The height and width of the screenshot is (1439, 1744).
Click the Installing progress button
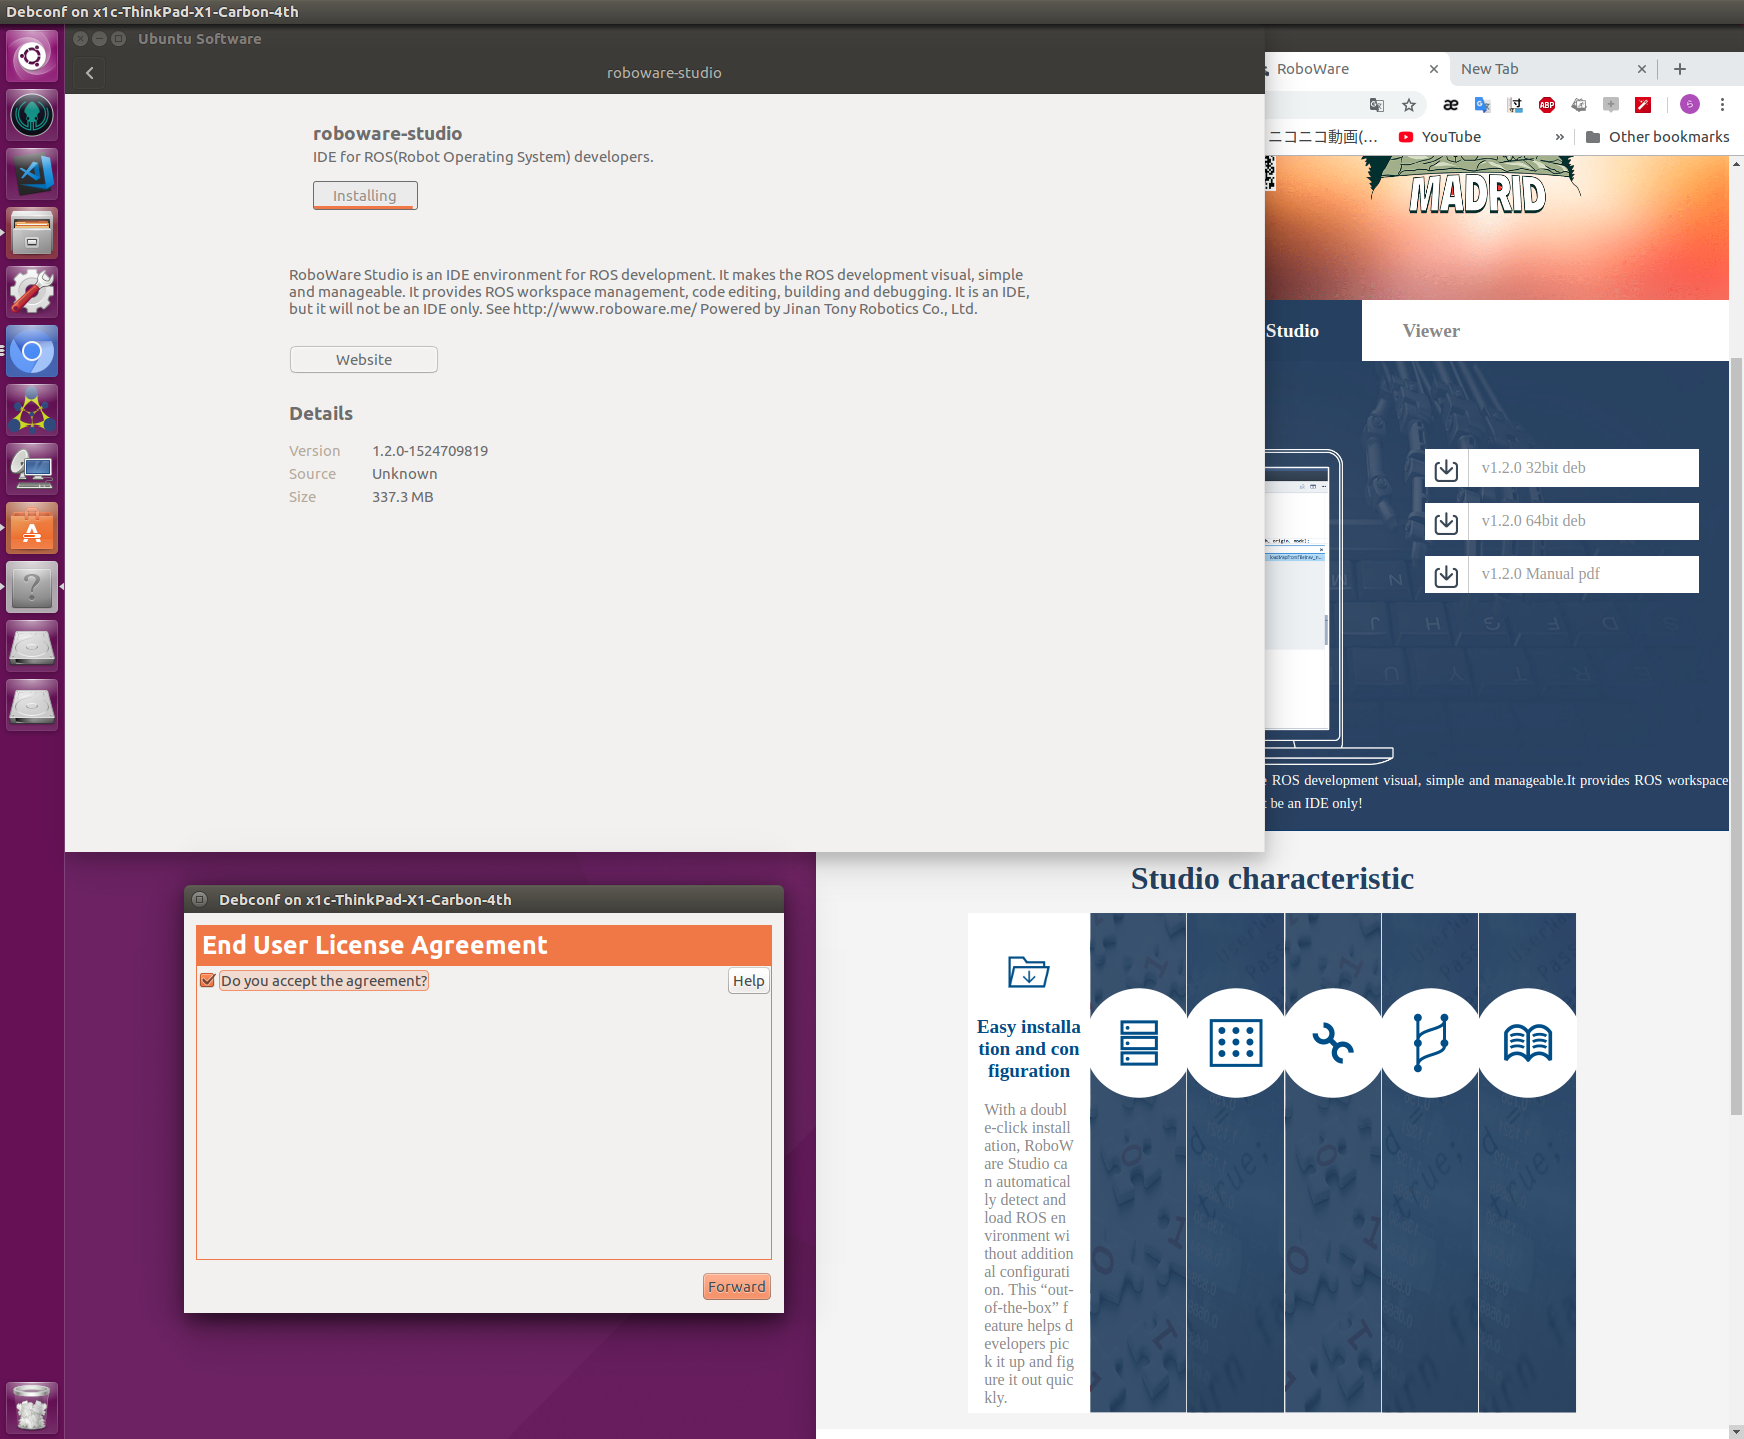coord(365,196)
